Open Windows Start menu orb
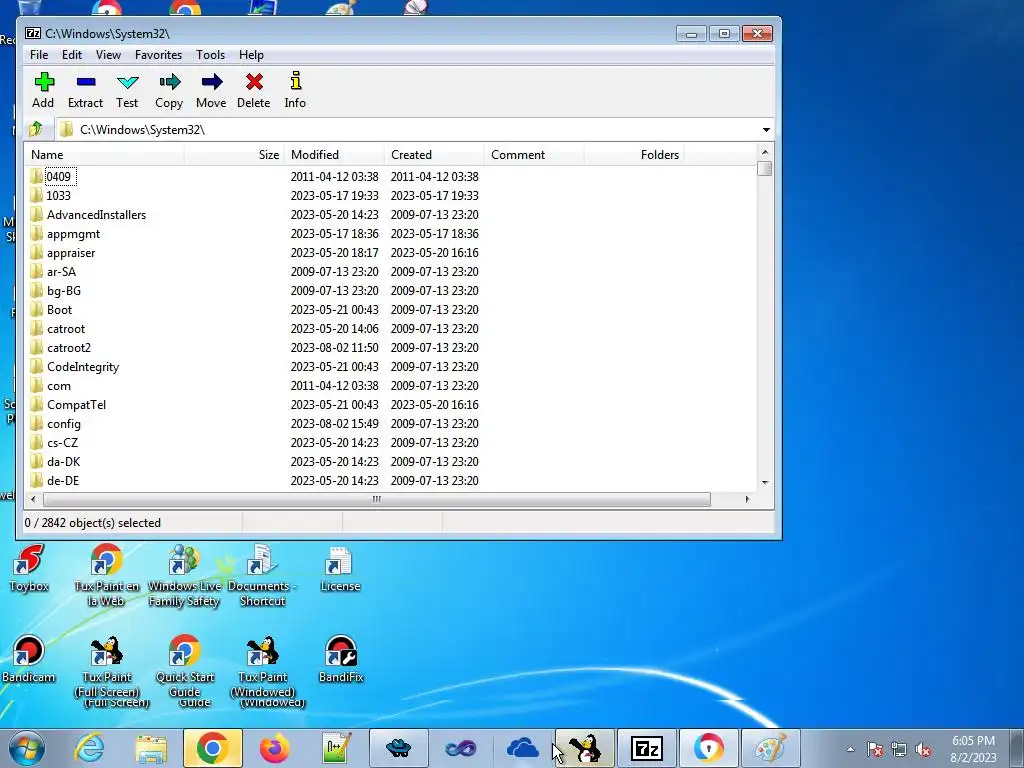 coord(27,748)
